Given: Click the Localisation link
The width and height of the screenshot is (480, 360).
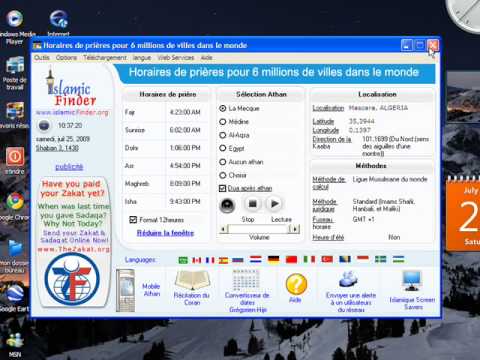Looking at the screenshot, I should click(x=328, y=108).
